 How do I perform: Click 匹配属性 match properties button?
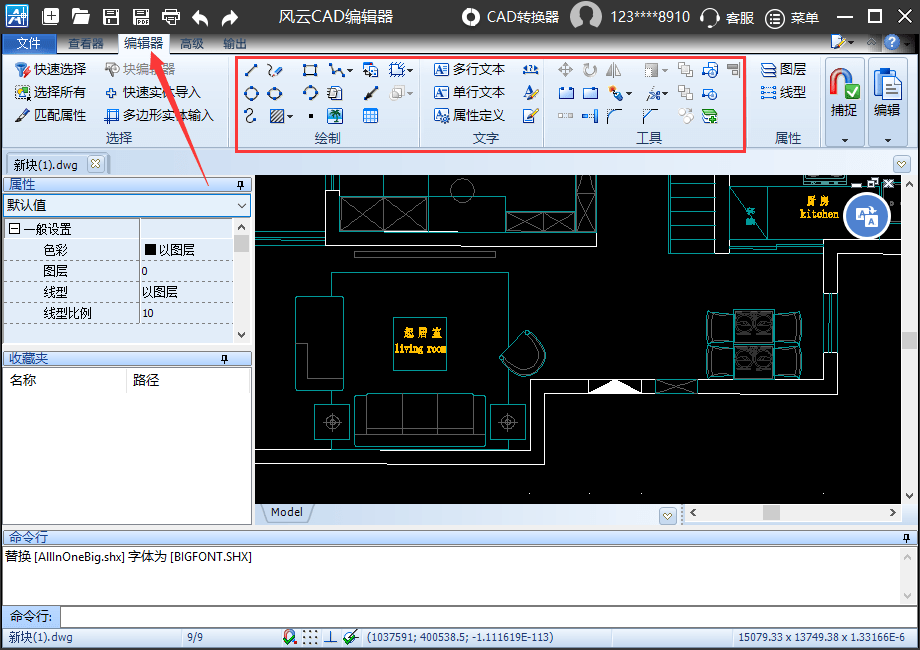[x=50, y=115]
